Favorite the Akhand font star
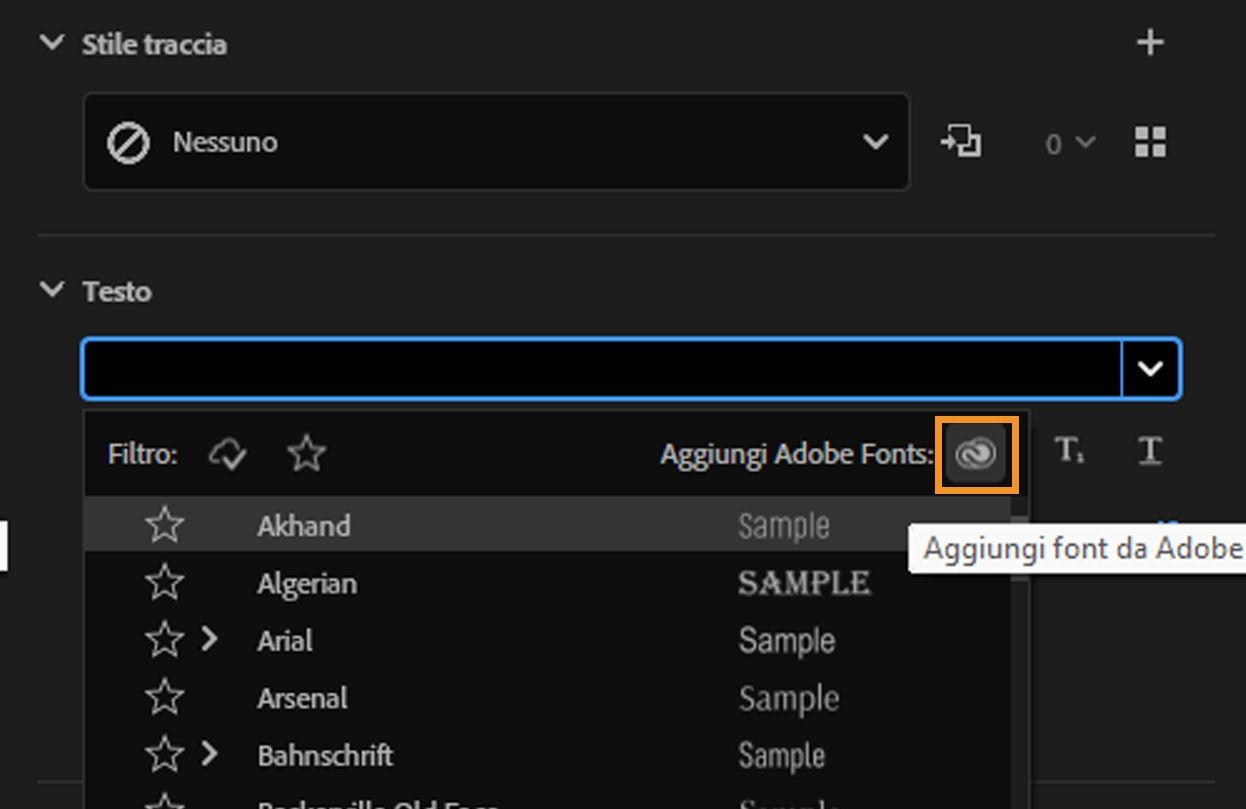 [x=165, y=525]
